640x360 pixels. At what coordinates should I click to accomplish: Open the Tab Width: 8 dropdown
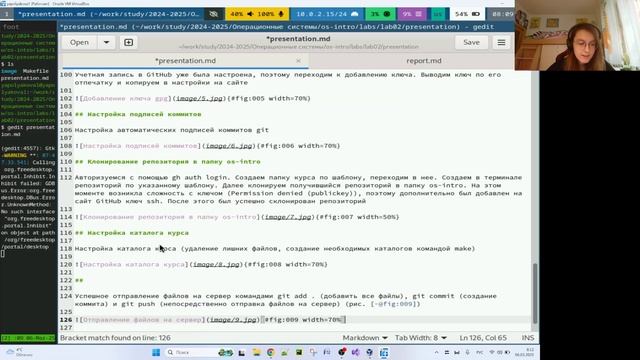[x=420, y=338]
